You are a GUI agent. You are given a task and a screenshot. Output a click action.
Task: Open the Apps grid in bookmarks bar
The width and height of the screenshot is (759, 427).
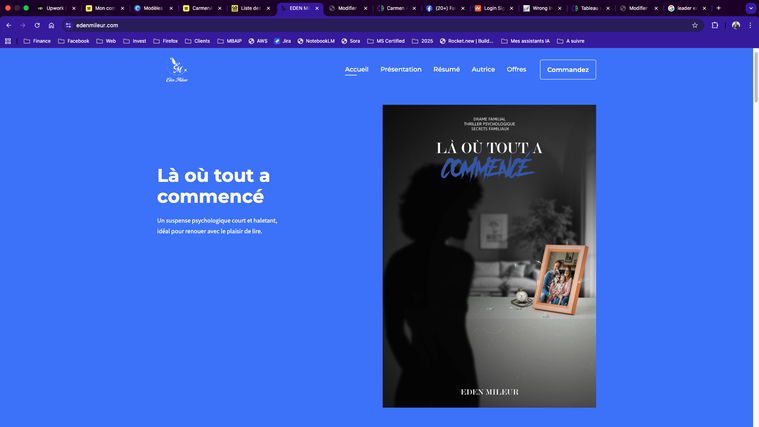click(8, 41)
